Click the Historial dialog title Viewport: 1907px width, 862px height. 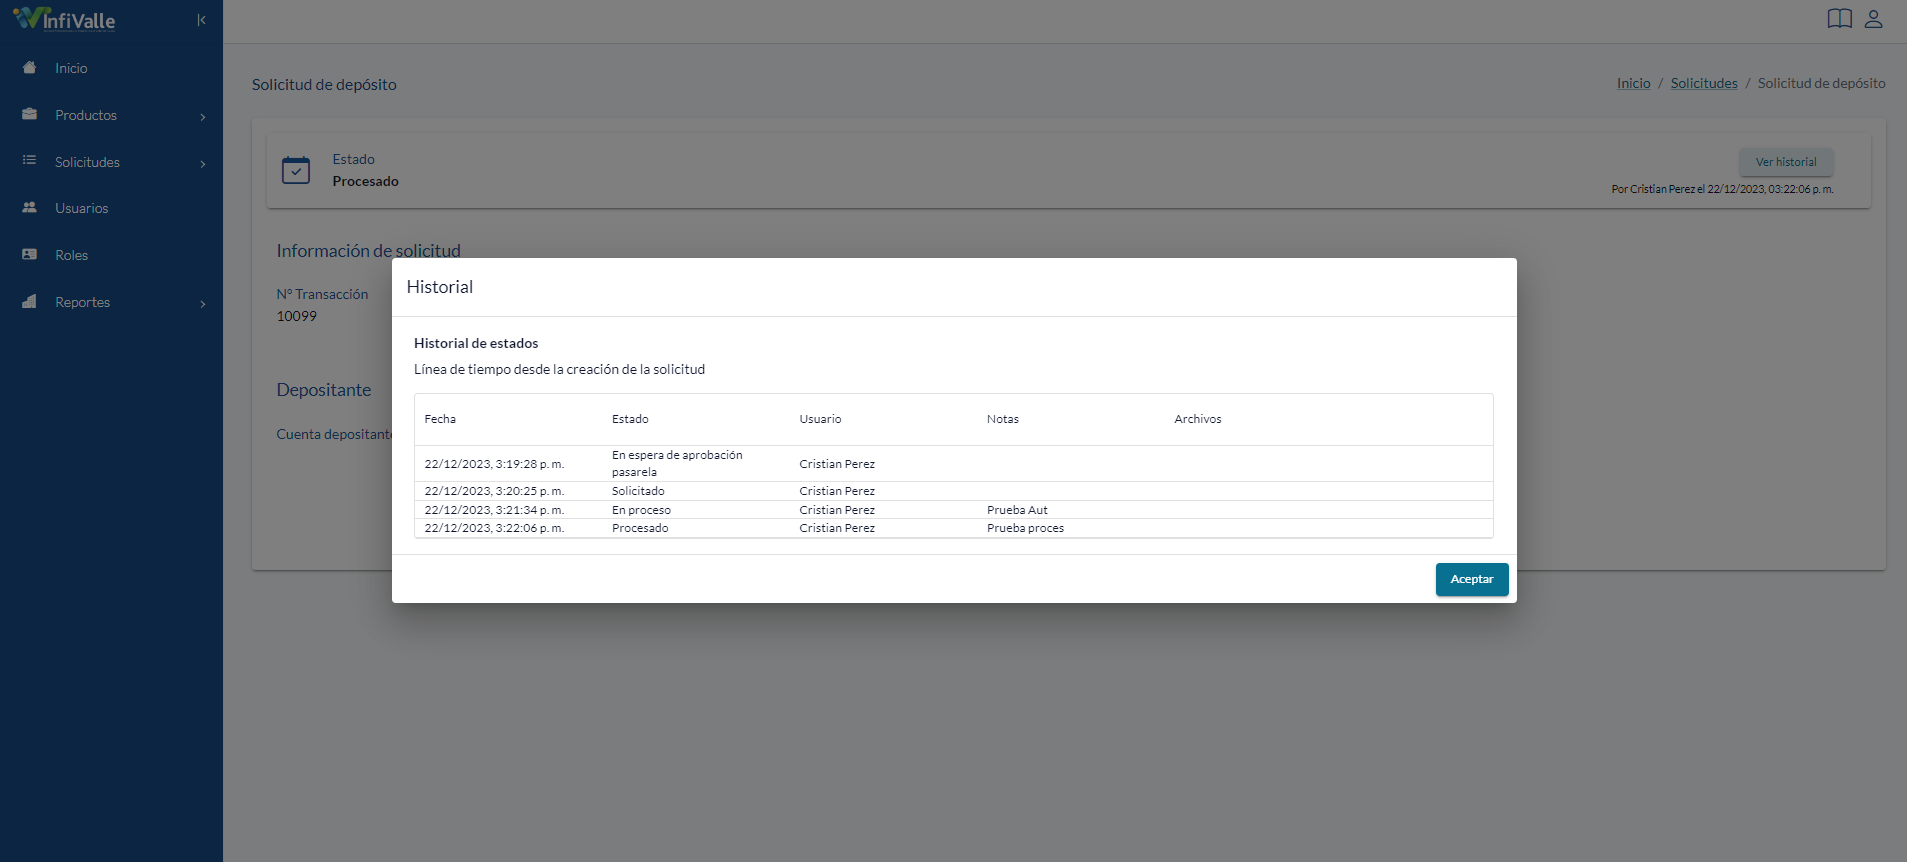pos(440,287)
